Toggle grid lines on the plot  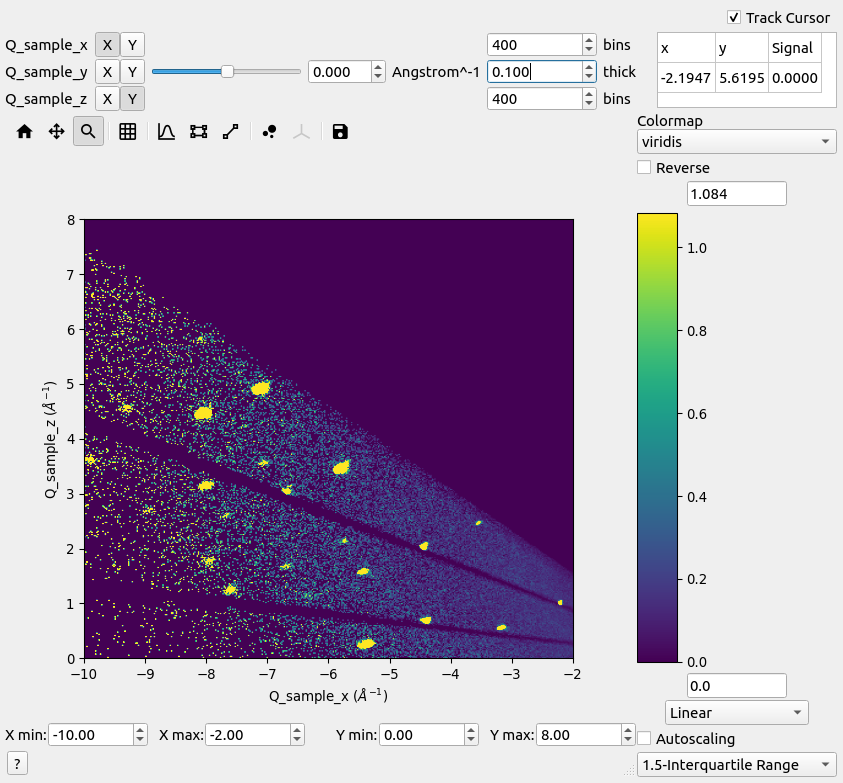pyautogui.click(x=128, y=131)
